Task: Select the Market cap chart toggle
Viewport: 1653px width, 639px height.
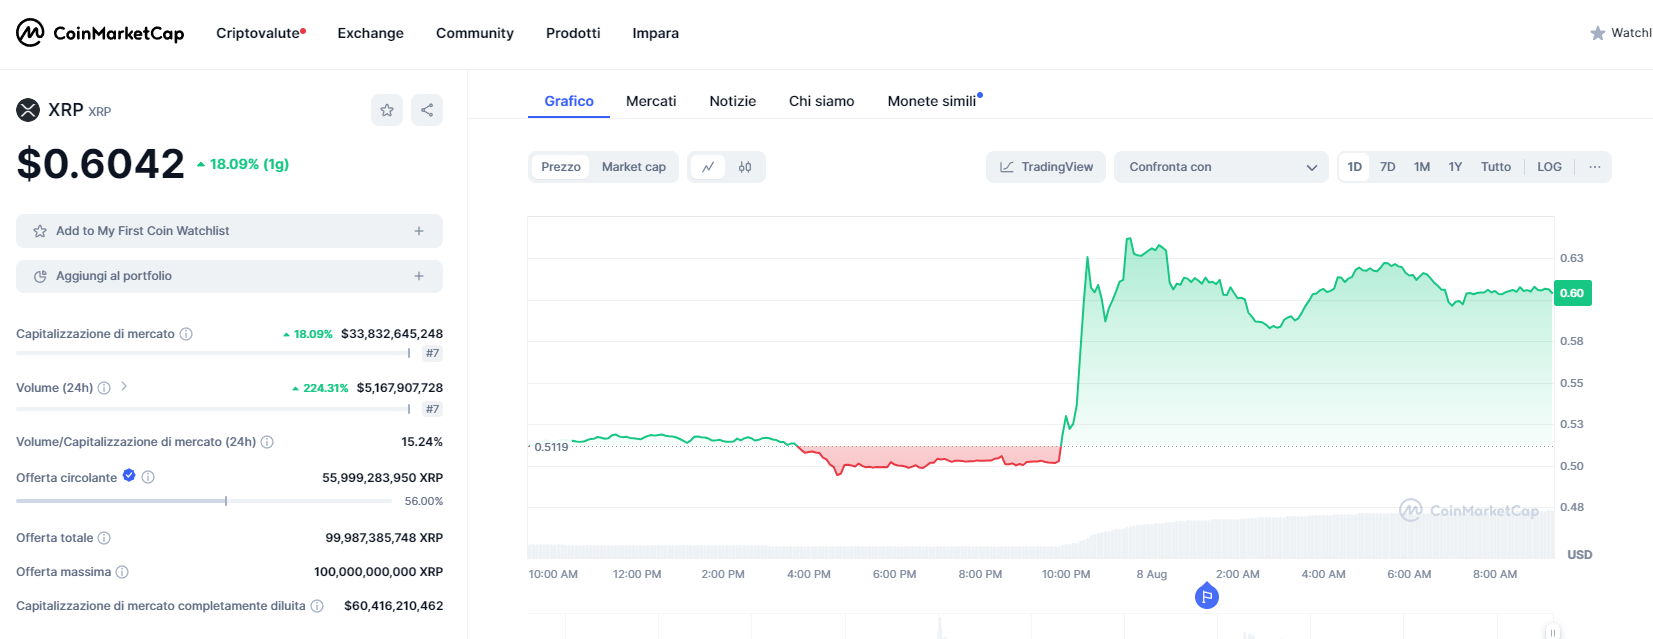Action: 633,167
